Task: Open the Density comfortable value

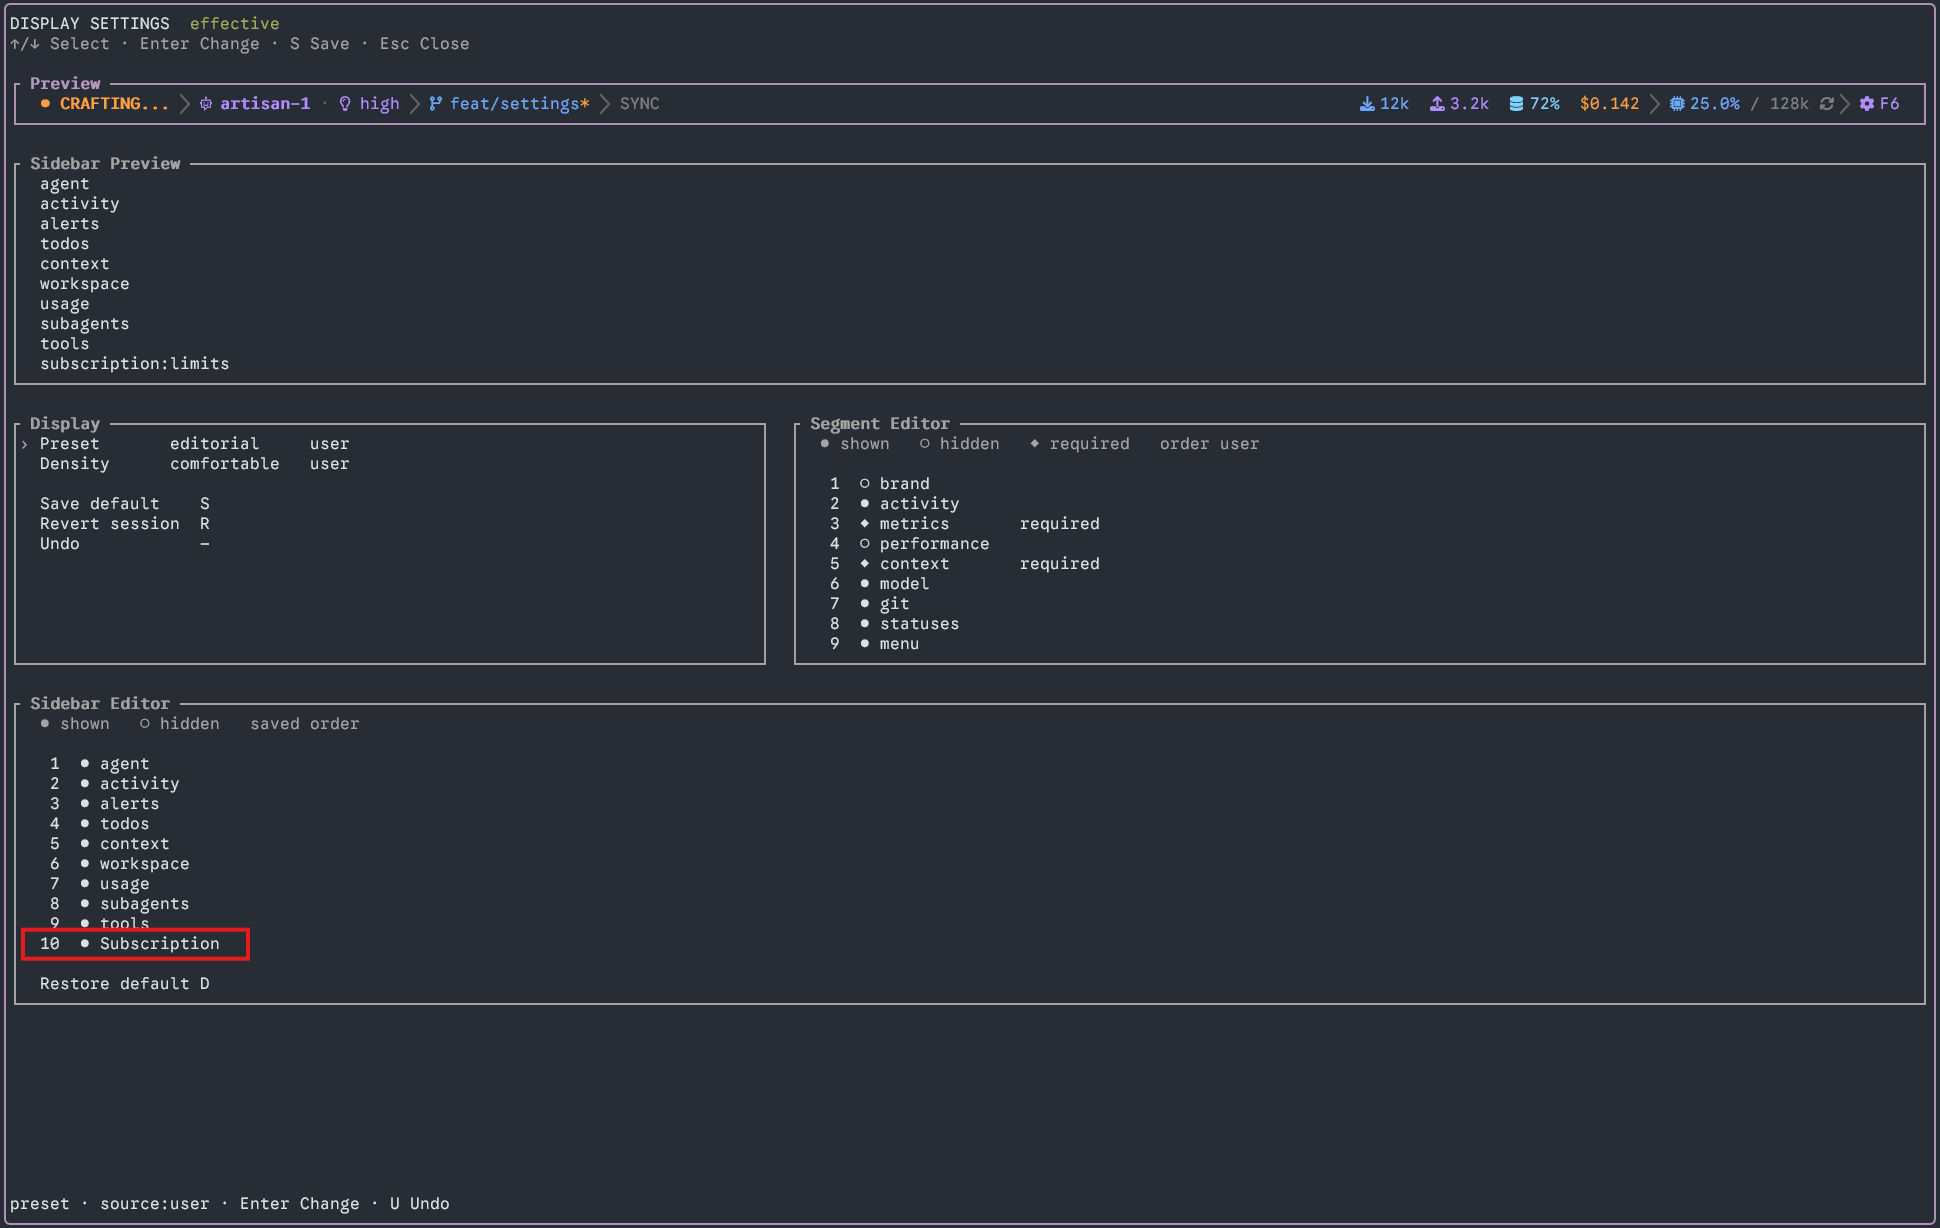Action: tap(224, 464)
